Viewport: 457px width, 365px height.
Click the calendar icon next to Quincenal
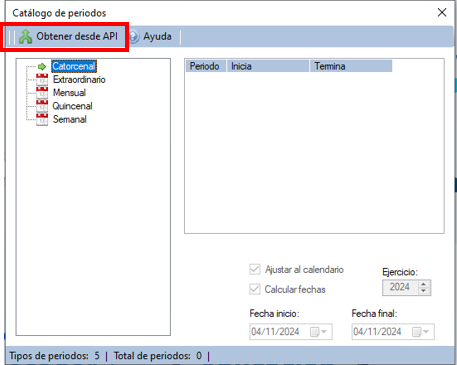(42, 106)
